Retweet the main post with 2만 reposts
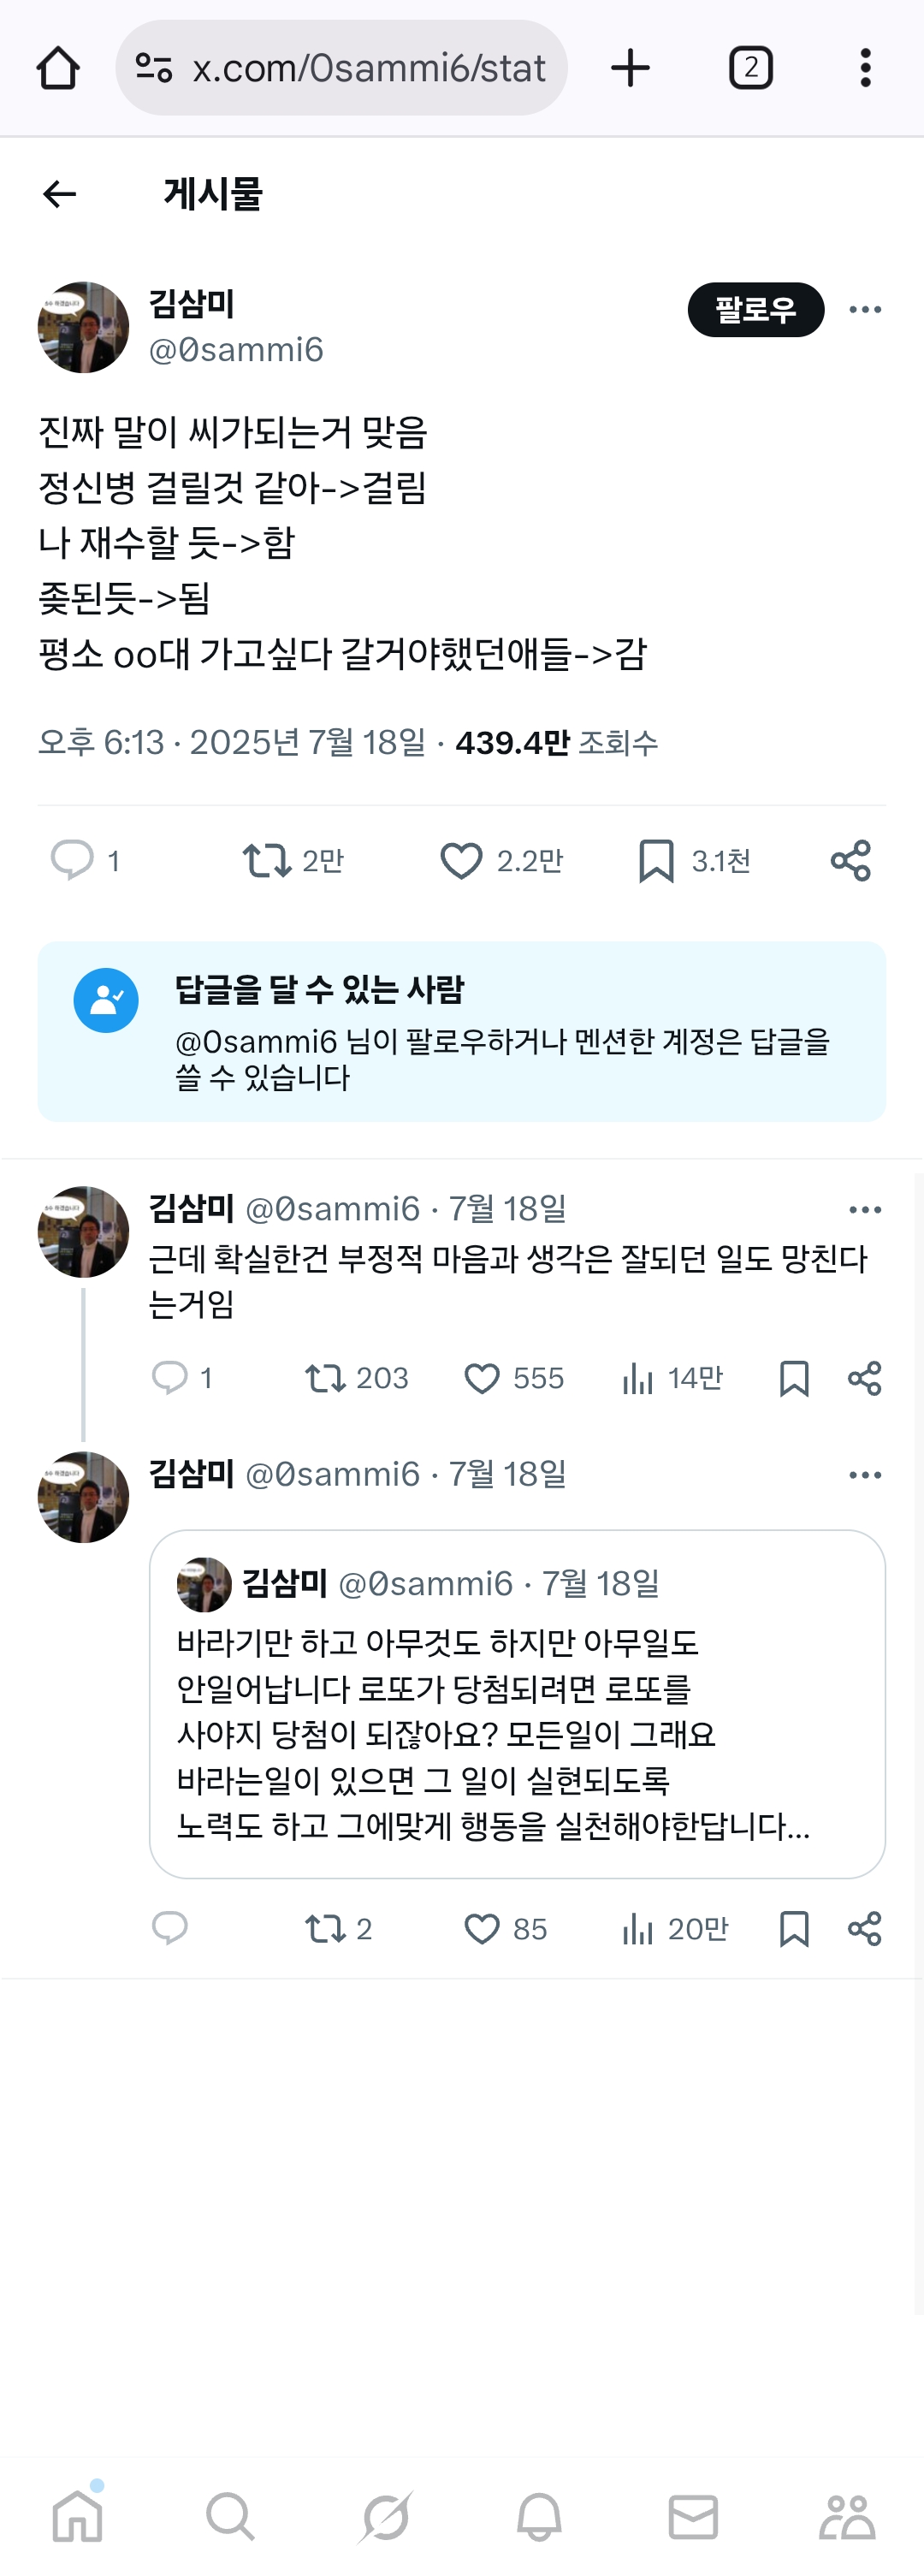The height and width of the screenshot is (2576, 924). (x=267, y=860)
